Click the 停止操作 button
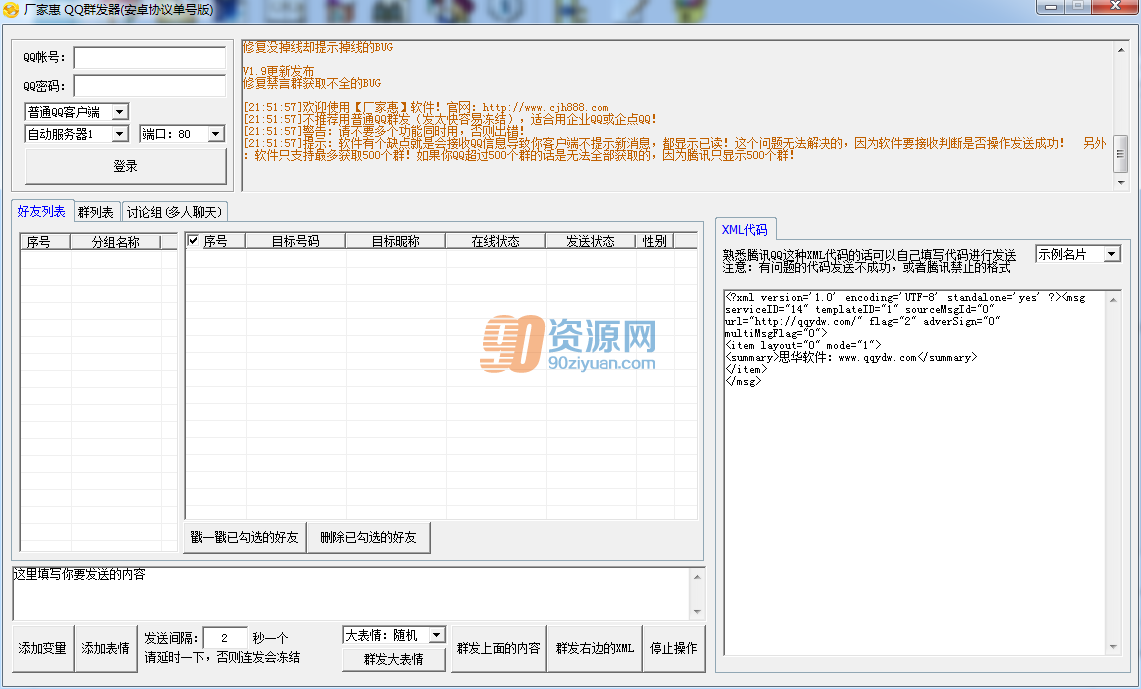 click(x=674, y=648)
